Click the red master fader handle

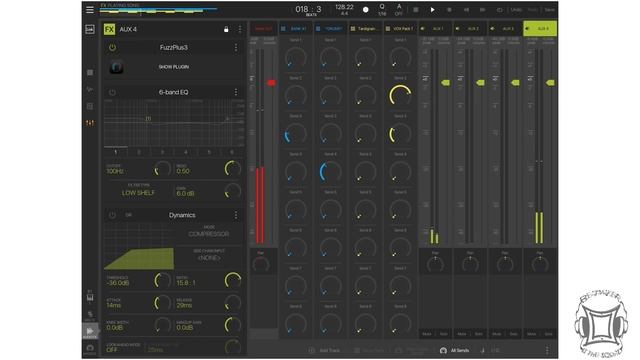(271, 83)
